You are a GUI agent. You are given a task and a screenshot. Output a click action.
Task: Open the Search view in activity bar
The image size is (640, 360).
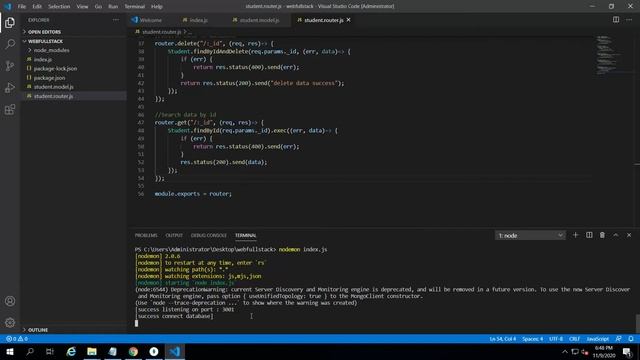coord(10,44)
